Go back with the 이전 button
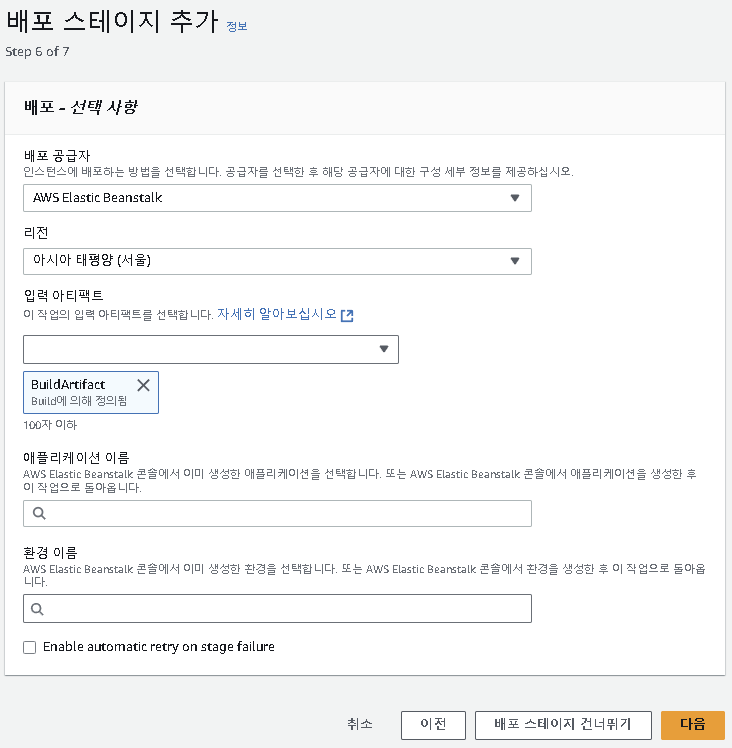 (x=433, y=725)
